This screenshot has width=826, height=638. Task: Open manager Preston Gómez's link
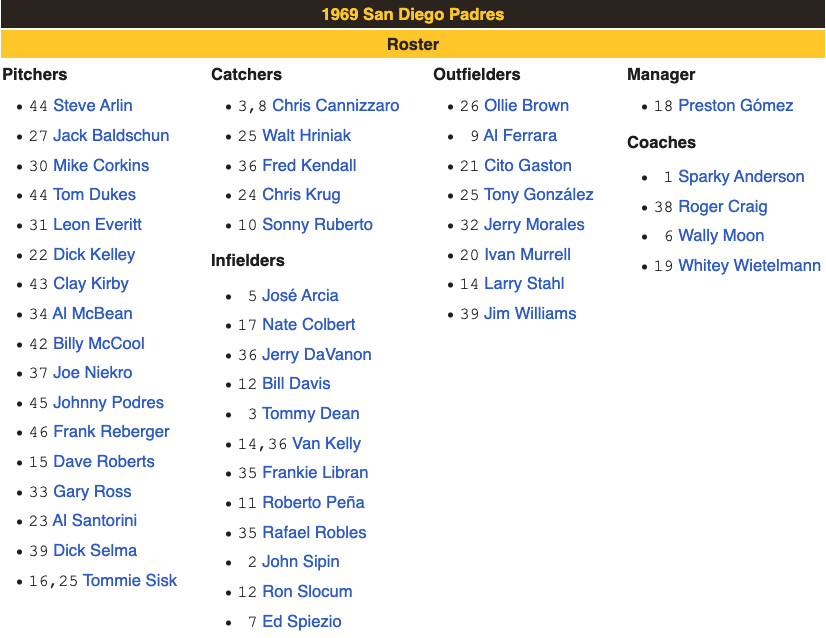coord(736,105)
